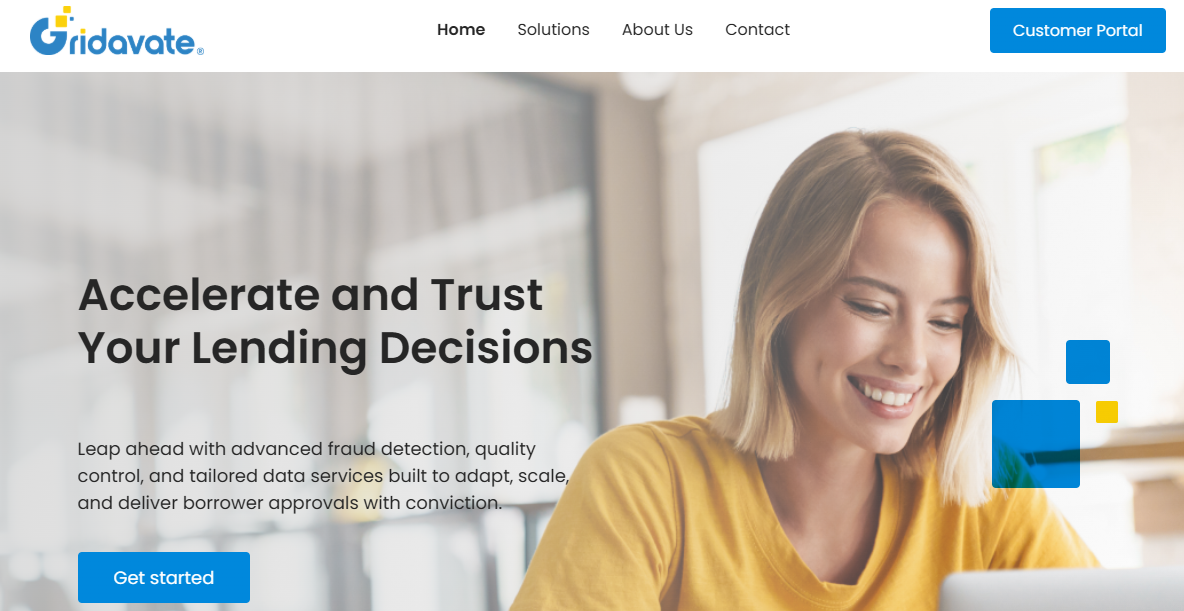
Task: Click the Get started button
Action: [164, 578]
